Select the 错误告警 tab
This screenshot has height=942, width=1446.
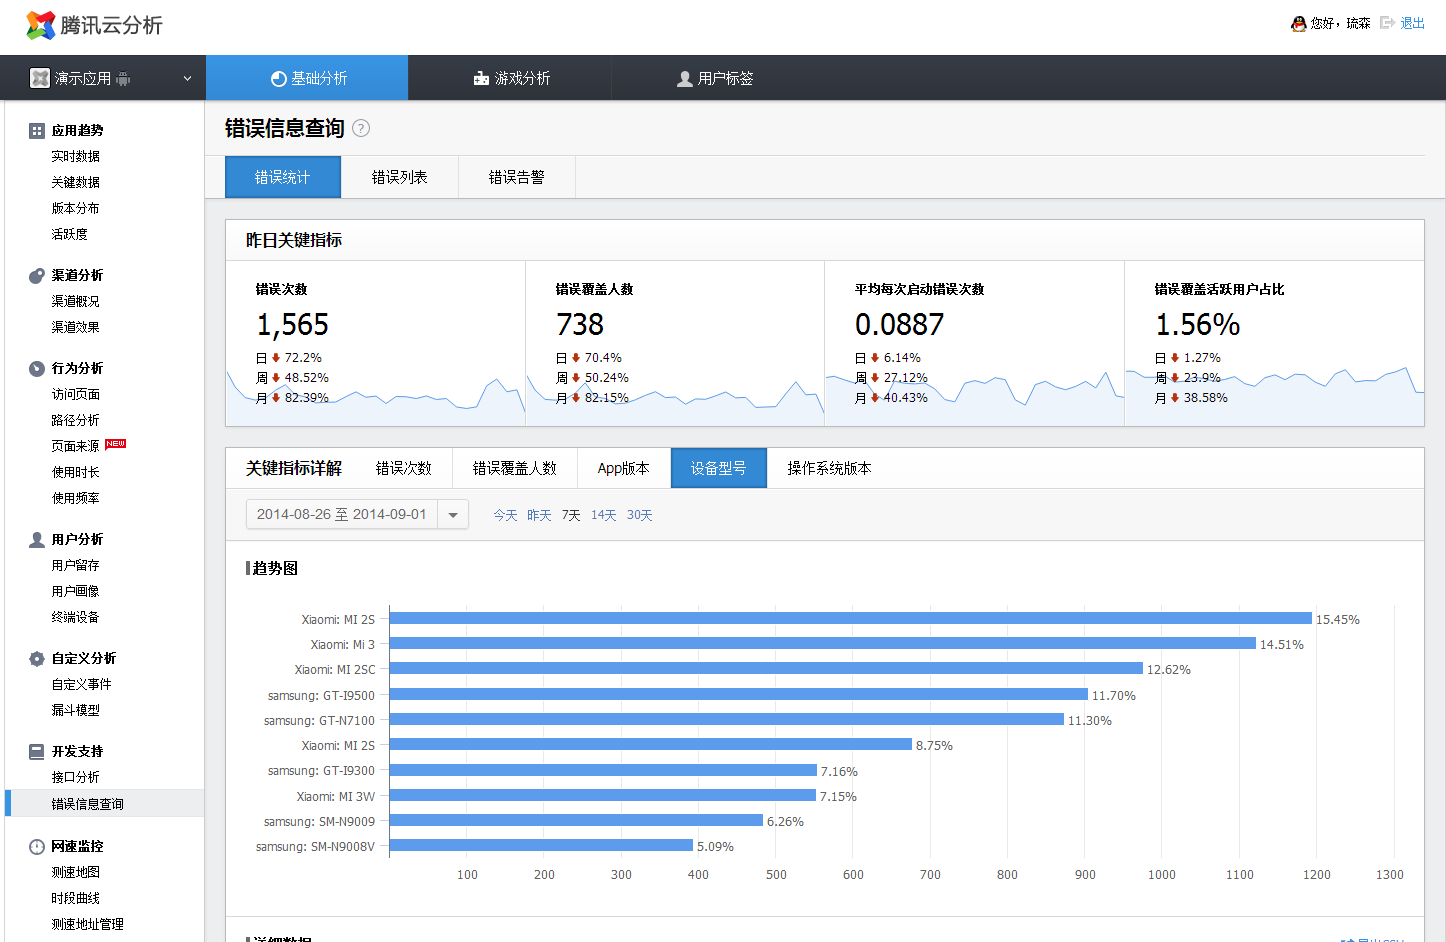coord(517,177)
